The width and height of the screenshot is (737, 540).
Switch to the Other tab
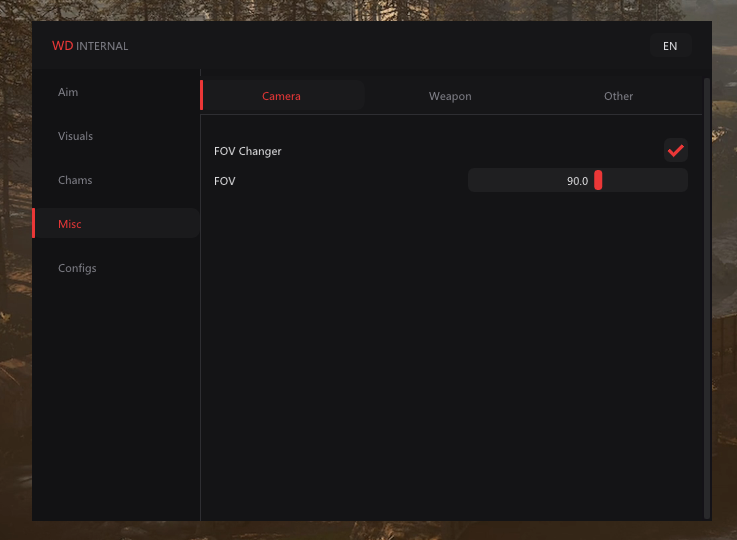click(618, 96)
